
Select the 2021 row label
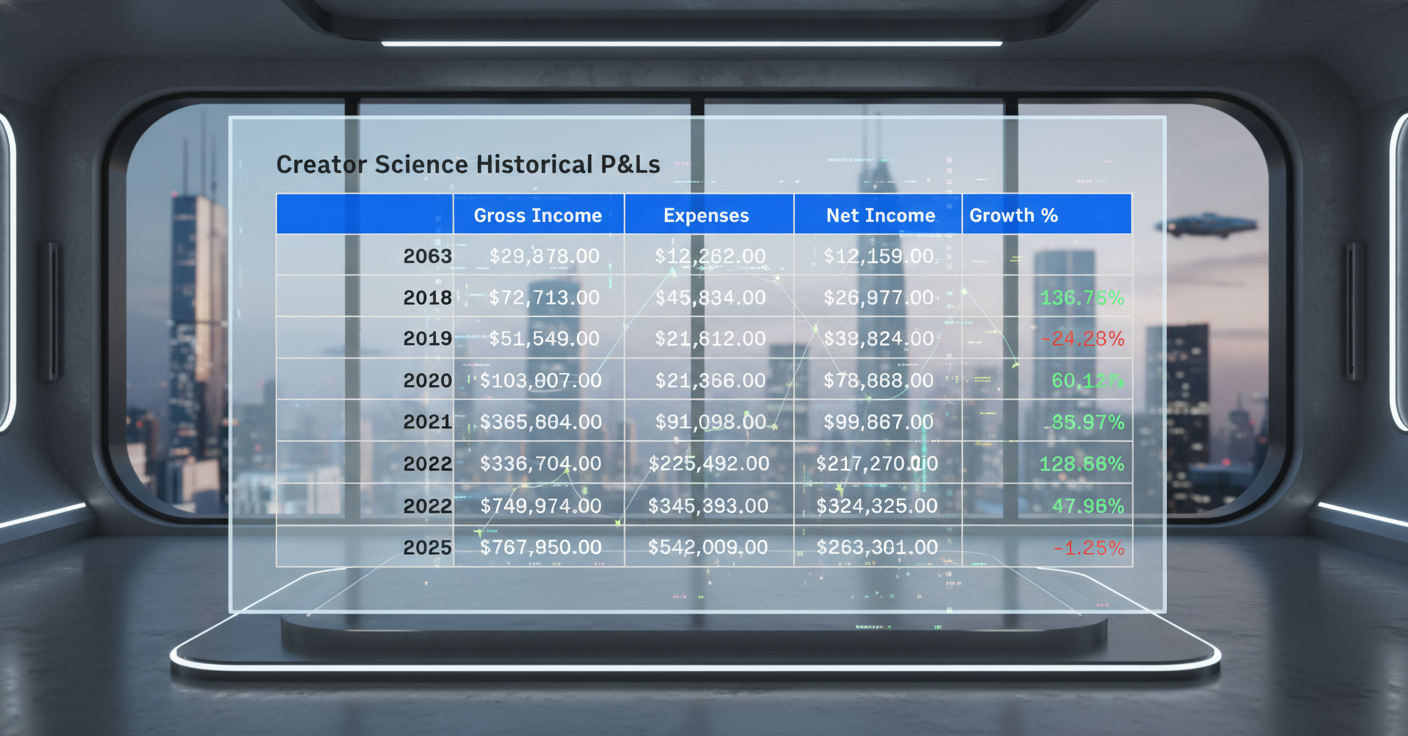pos(427,422)
